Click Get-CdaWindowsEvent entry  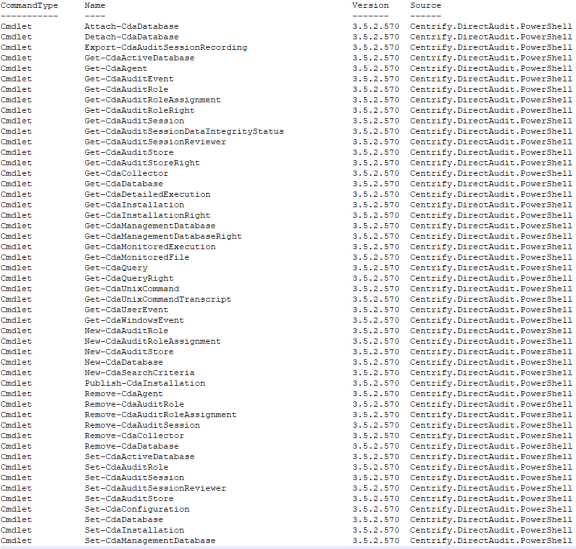[x=134, y=320]
